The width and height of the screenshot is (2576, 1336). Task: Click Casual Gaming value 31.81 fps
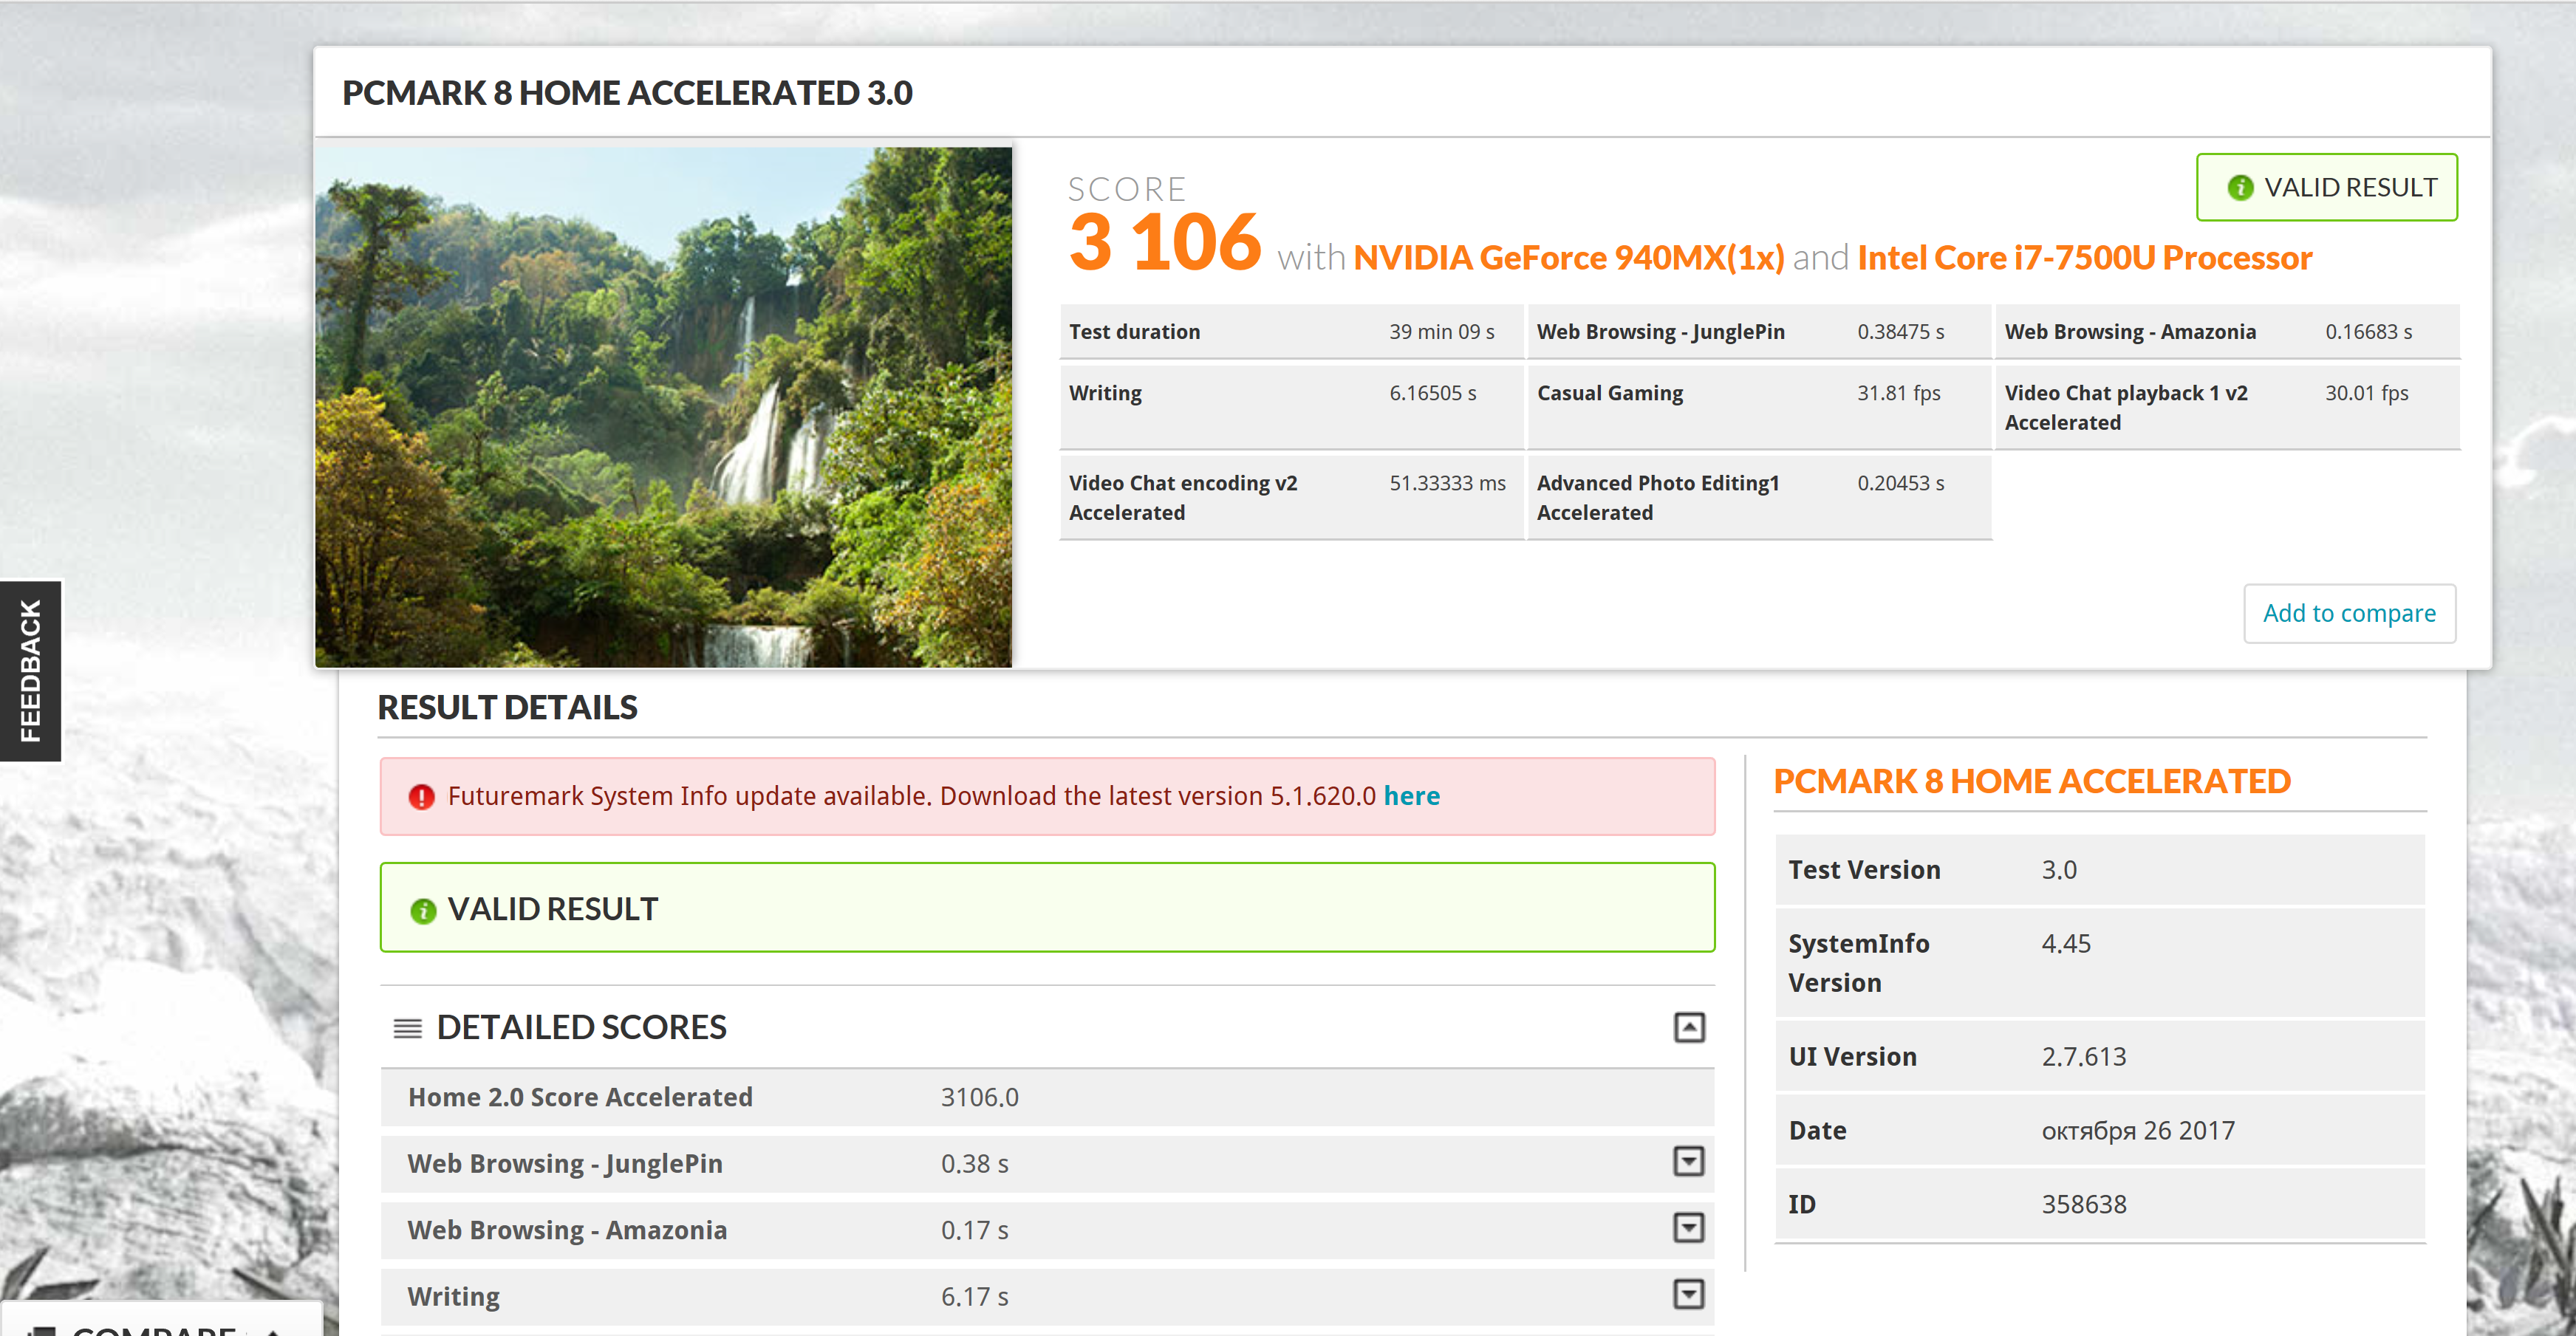pyautogui.click(x=1898, y=393)
